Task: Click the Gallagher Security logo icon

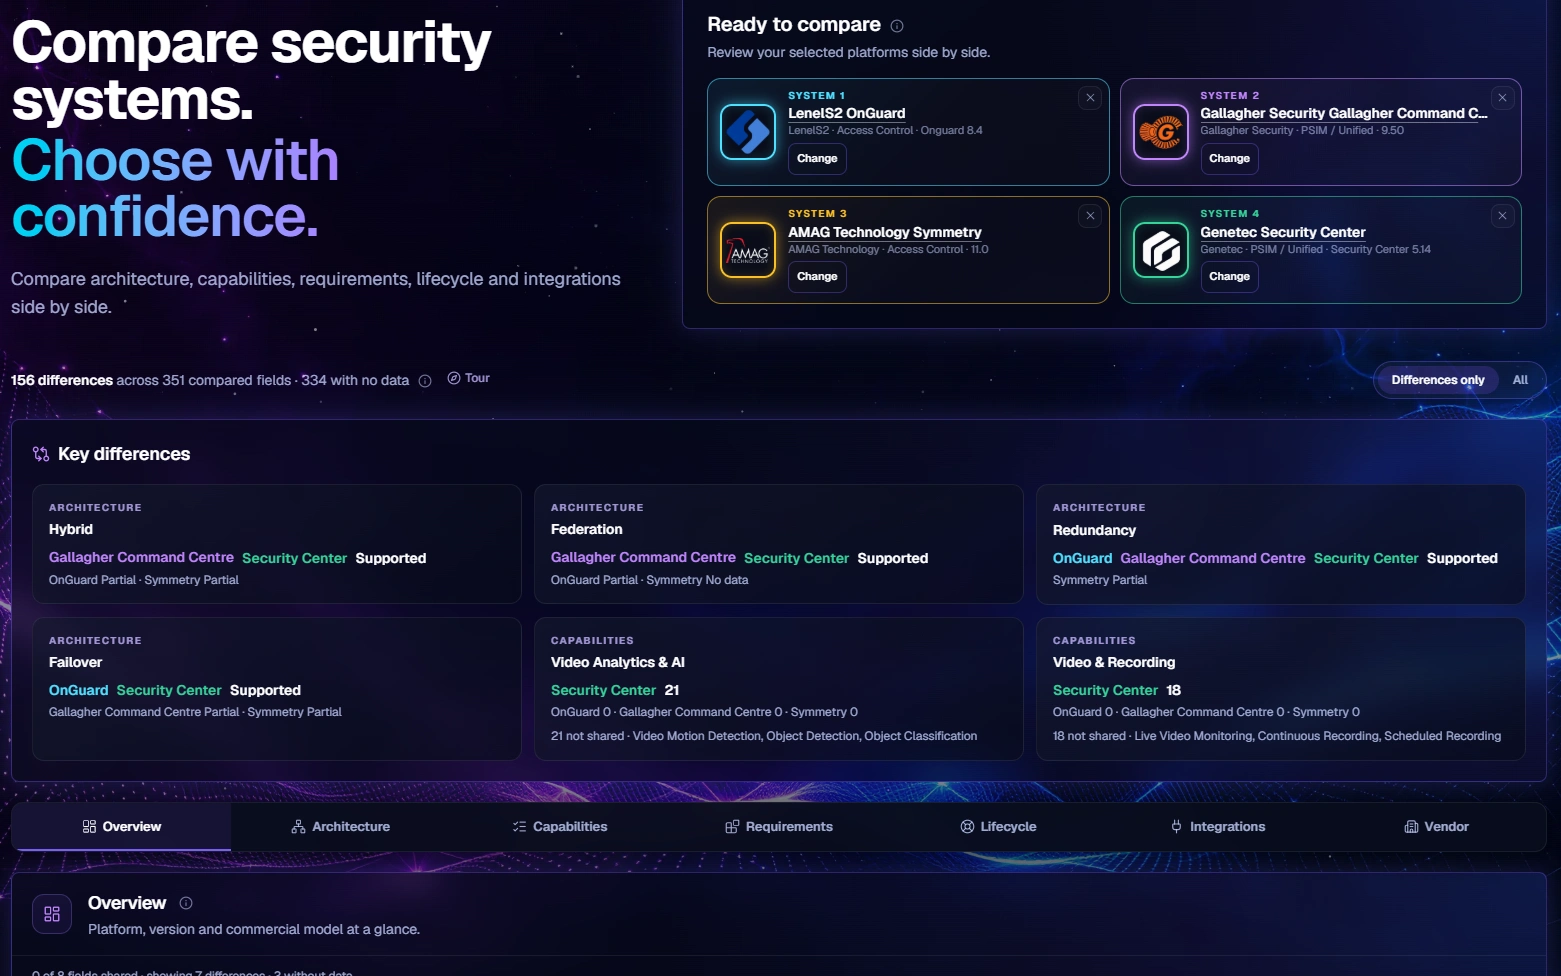Action: click(x=1161, y=132)
